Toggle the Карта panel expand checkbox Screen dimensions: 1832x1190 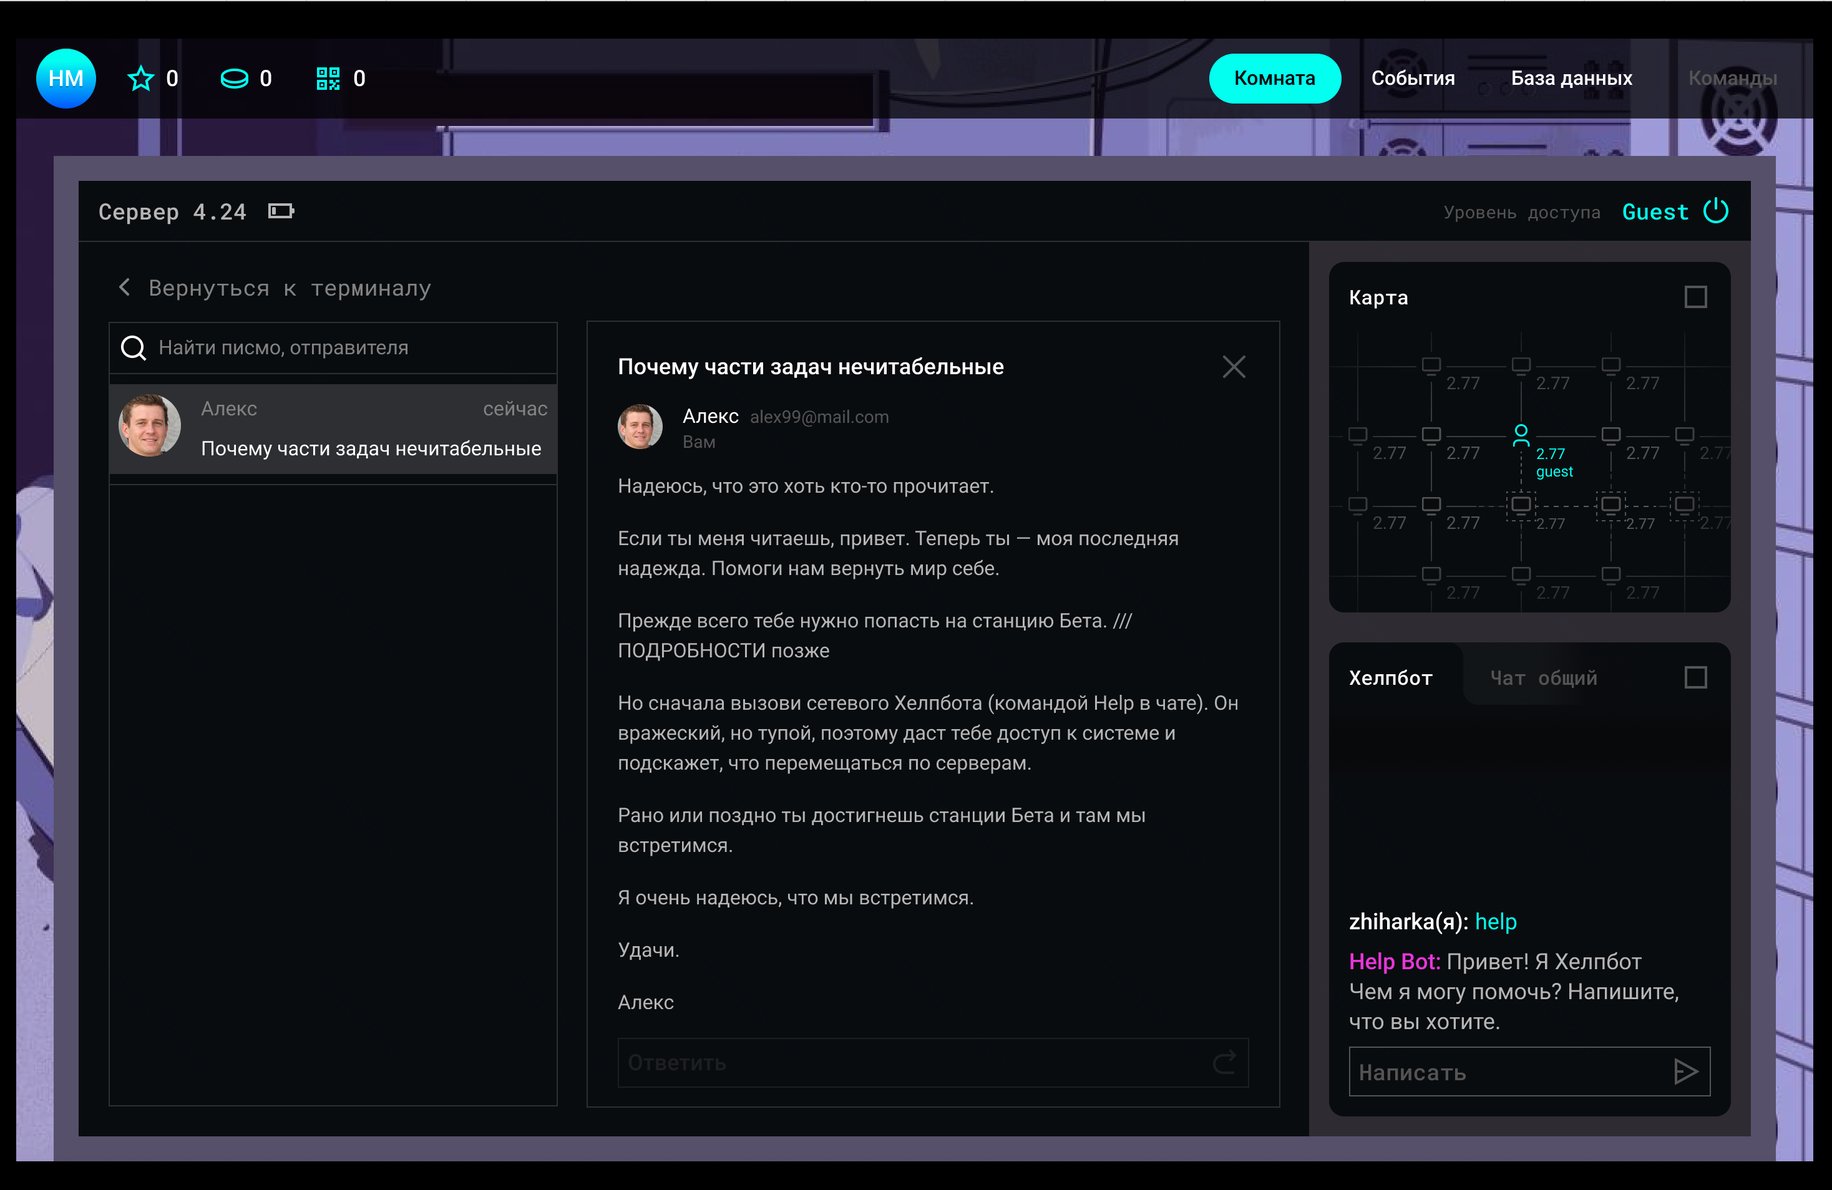pos(1695,297)
